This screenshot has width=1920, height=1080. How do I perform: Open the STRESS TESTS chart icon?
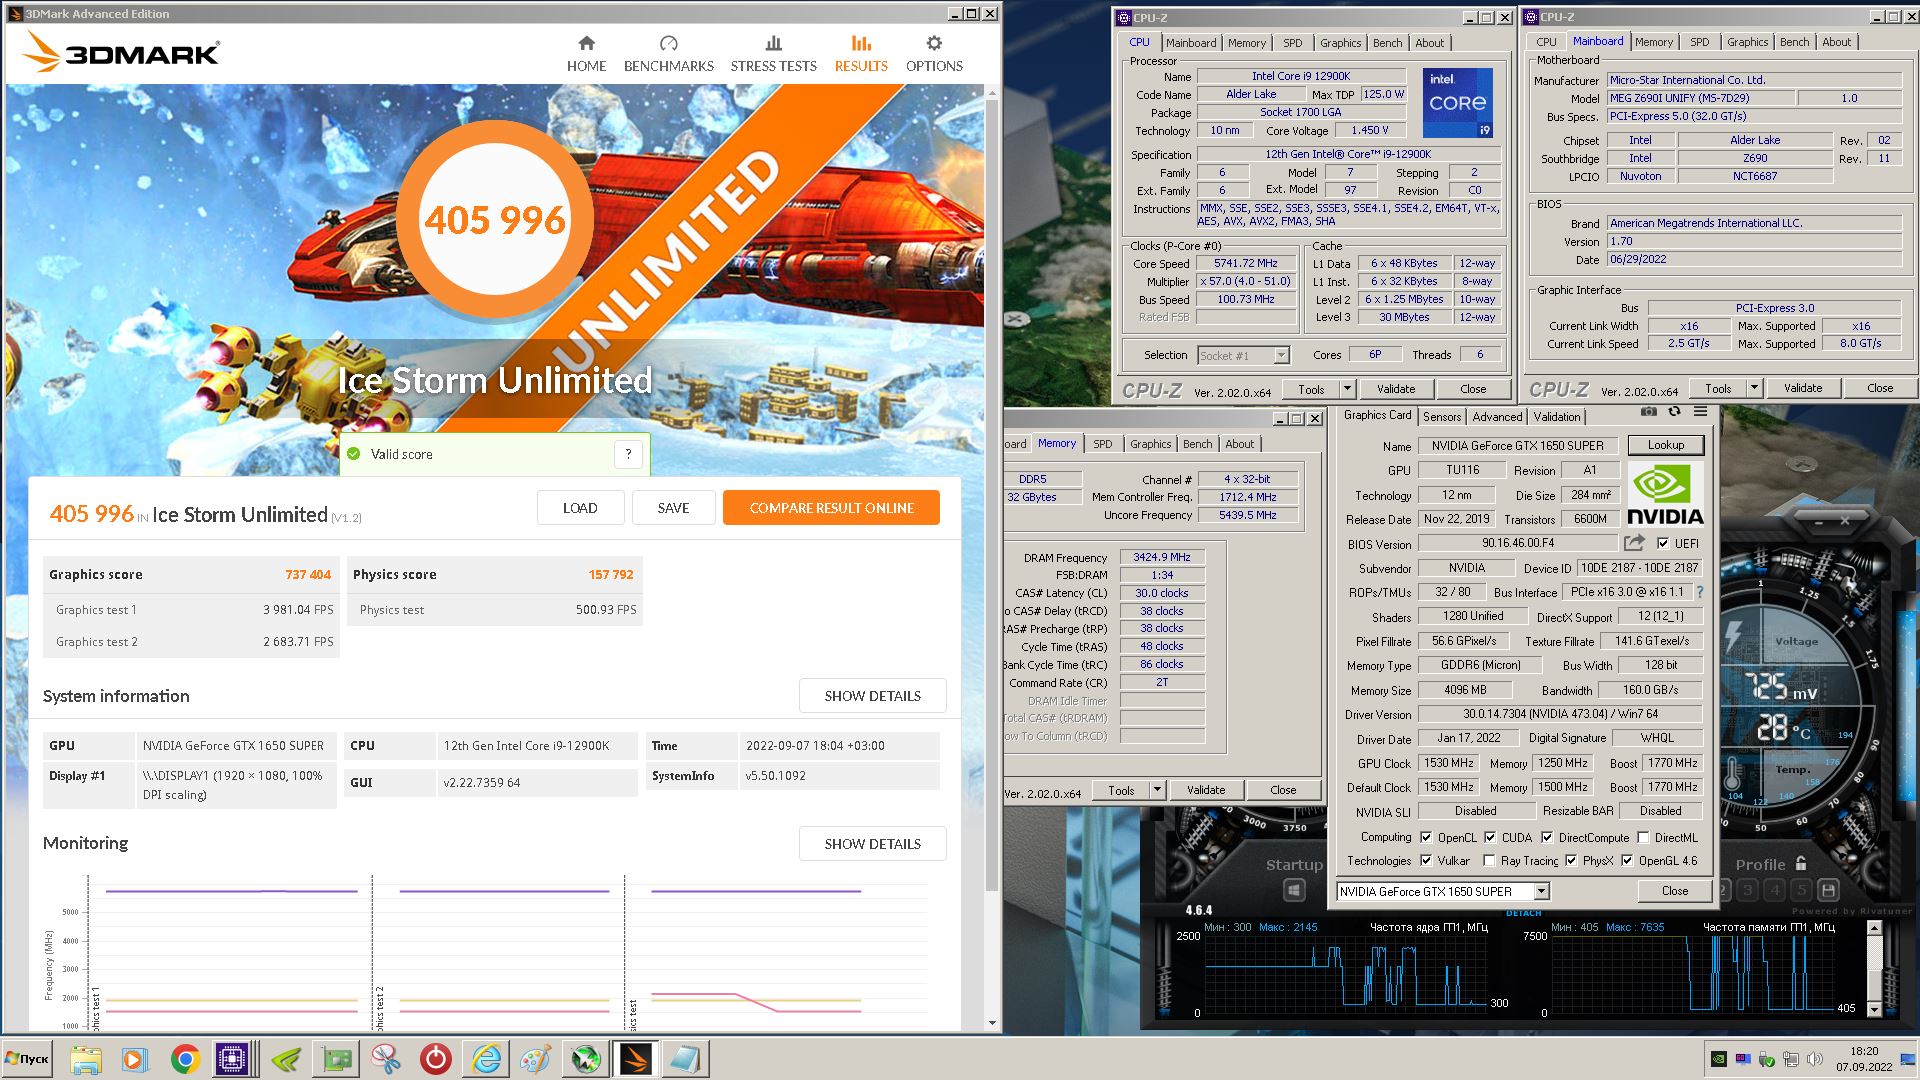pyautogui.click(x=773, y=43)
